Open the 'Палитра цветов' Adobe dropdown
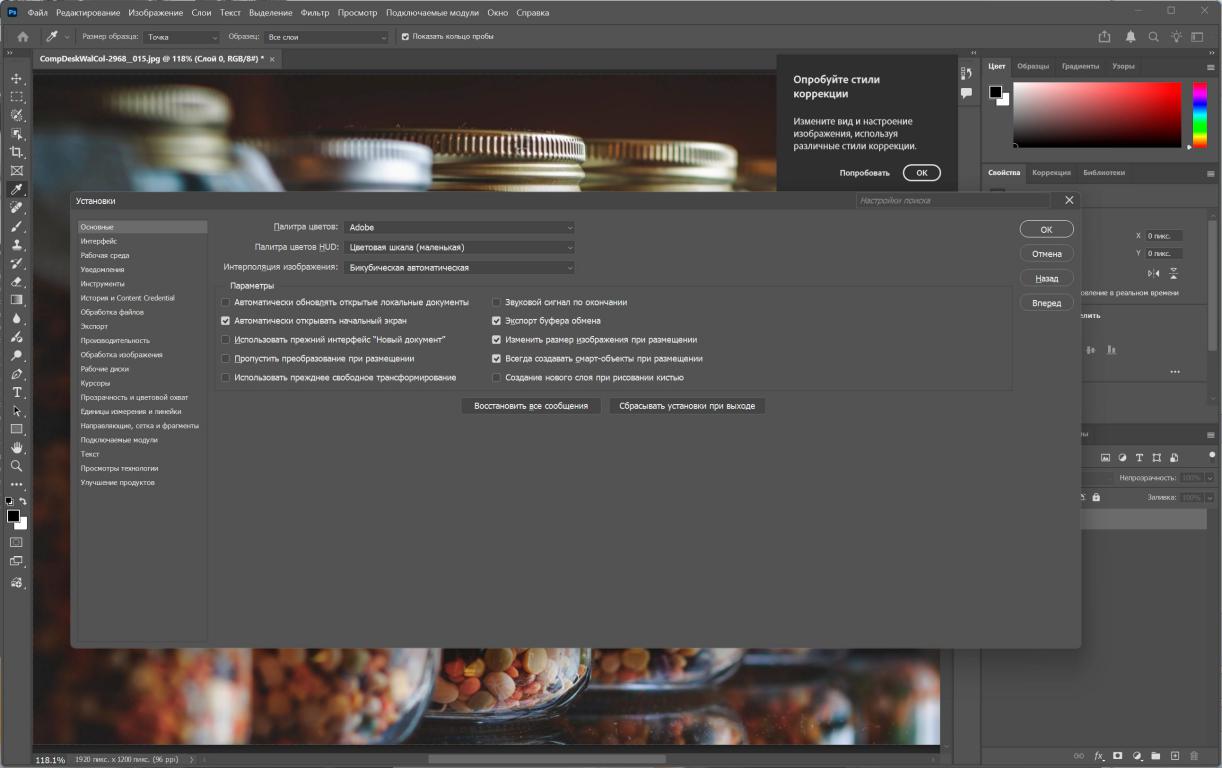This screenshot has width=1222, height=768. point(459,227)
